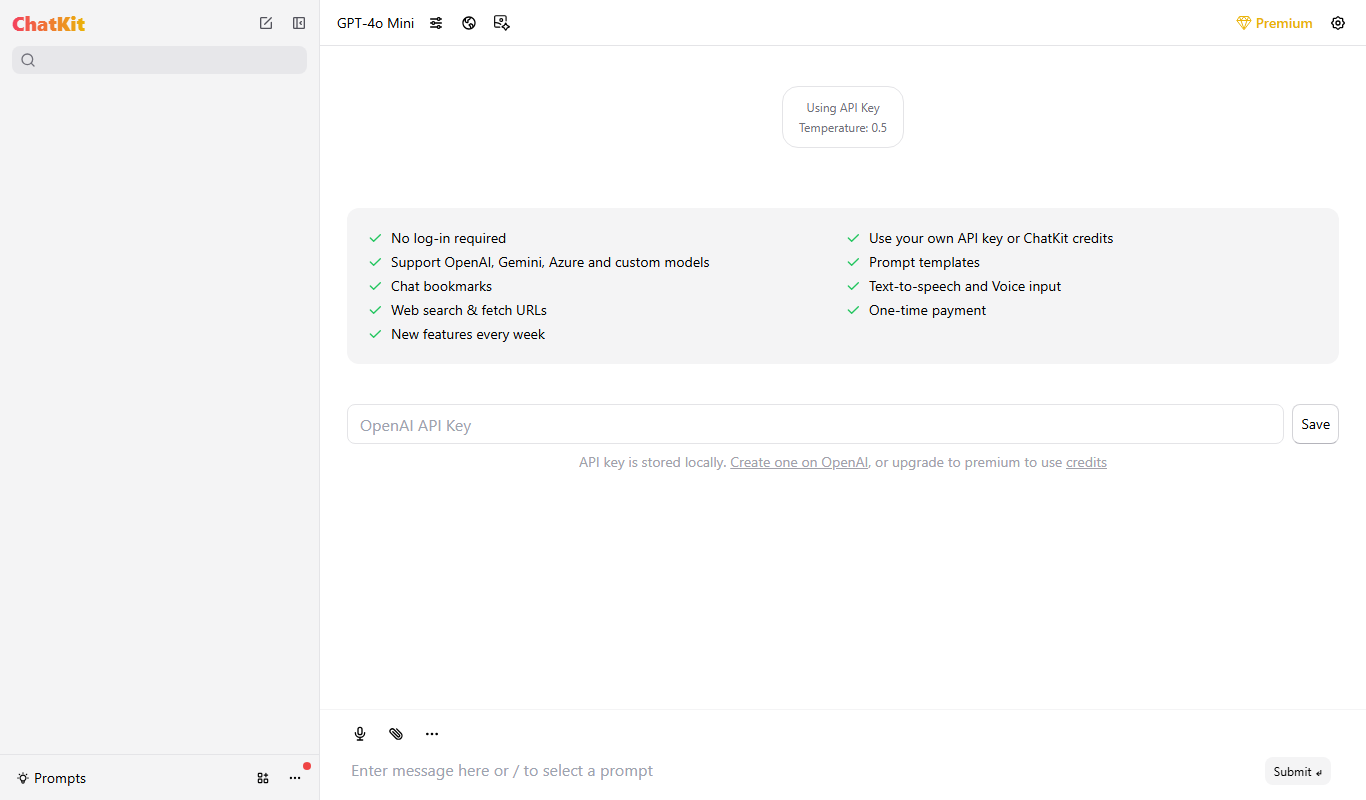
Task: Open the Create one on OpenAI link
Action: (799, 462)
